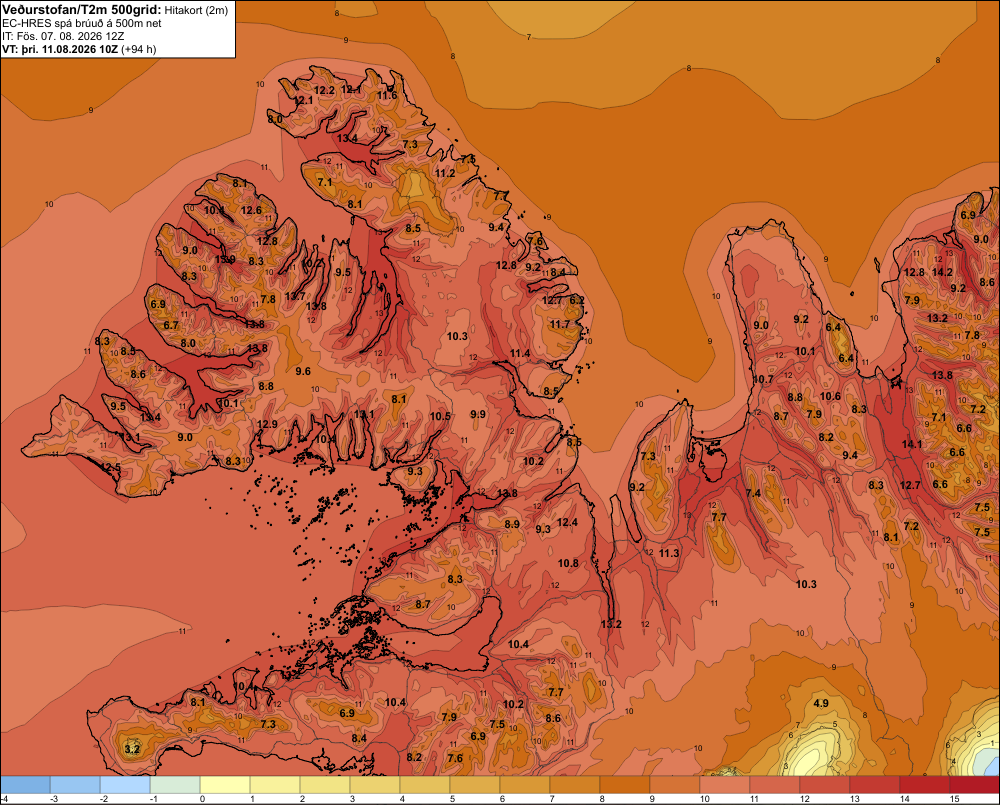Click the temperature value 10.5
Screen dimensions: 1000x805
(x=440, y=416)
